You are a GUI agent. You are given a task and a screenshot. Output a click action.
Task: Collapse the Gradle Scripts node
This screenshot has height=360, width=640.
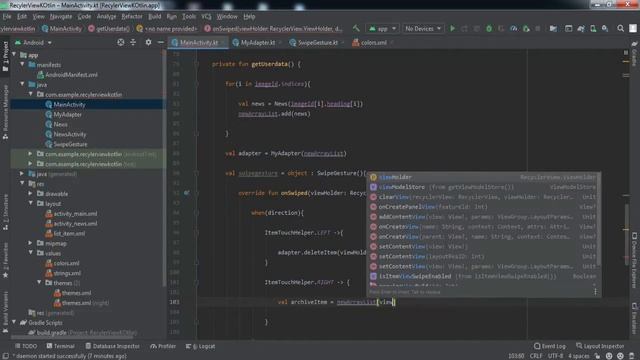click(x=15, y=322)
